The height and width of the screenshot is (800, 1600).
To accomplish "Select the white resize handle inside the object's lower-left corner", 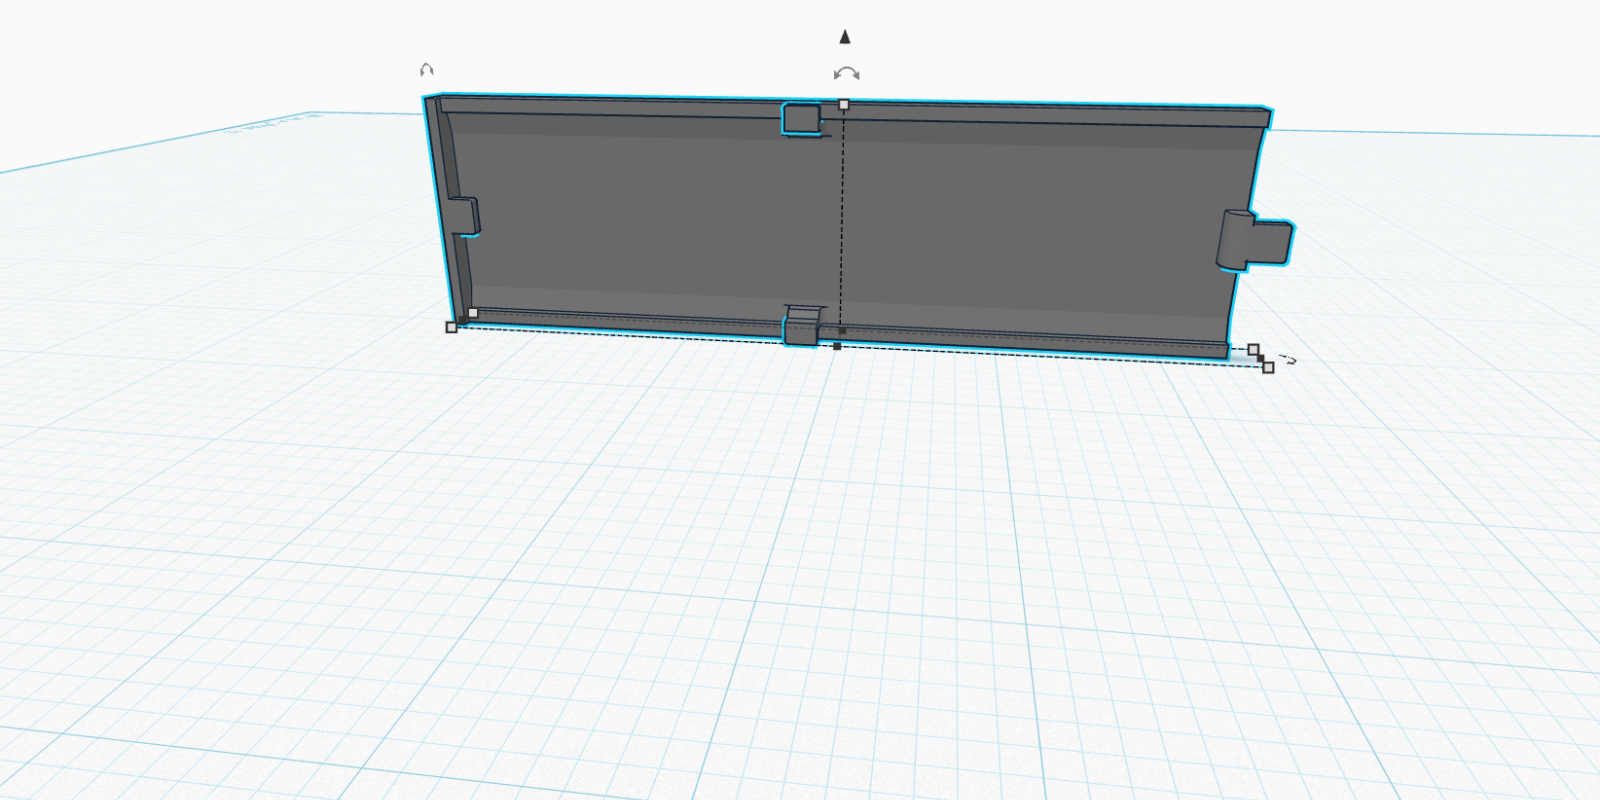I will click(473, 313).
